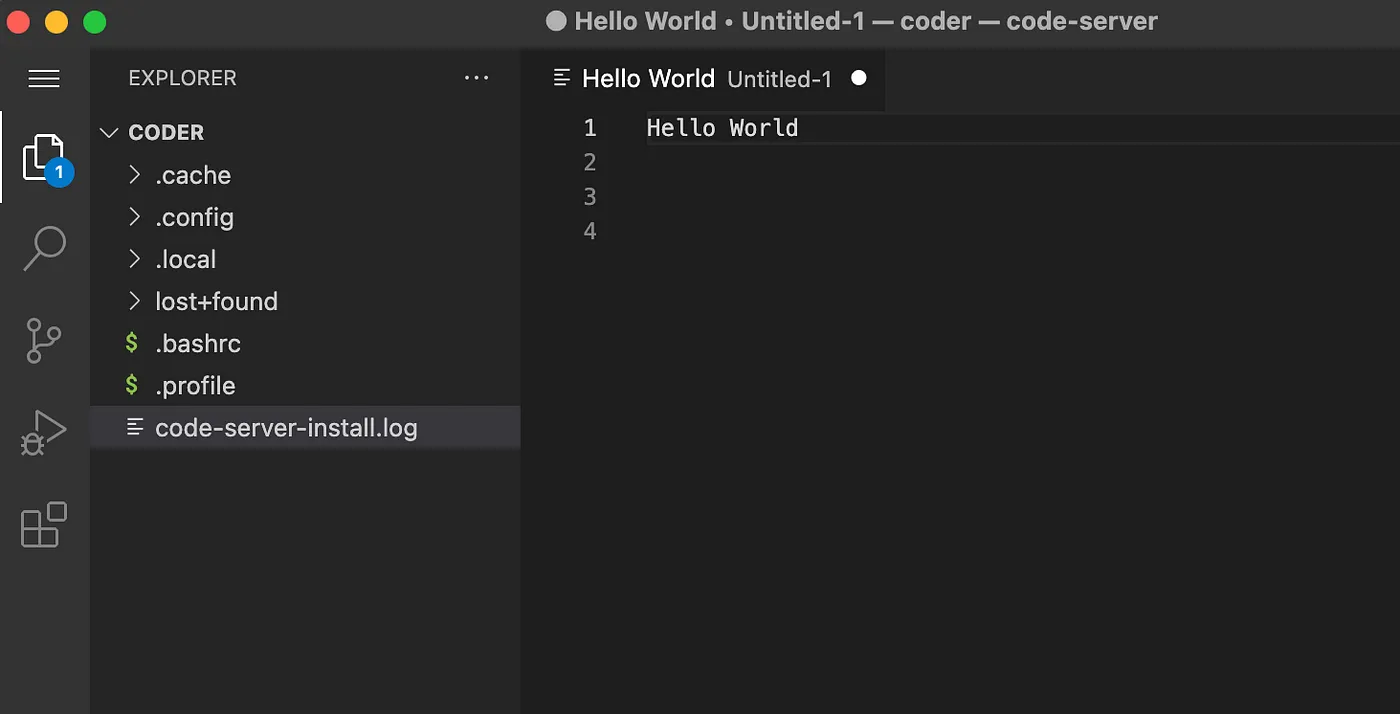Screen dimensions: 1400x714
Task: Click line number 3 in the gutter
Action: click(x=589, y=196)
